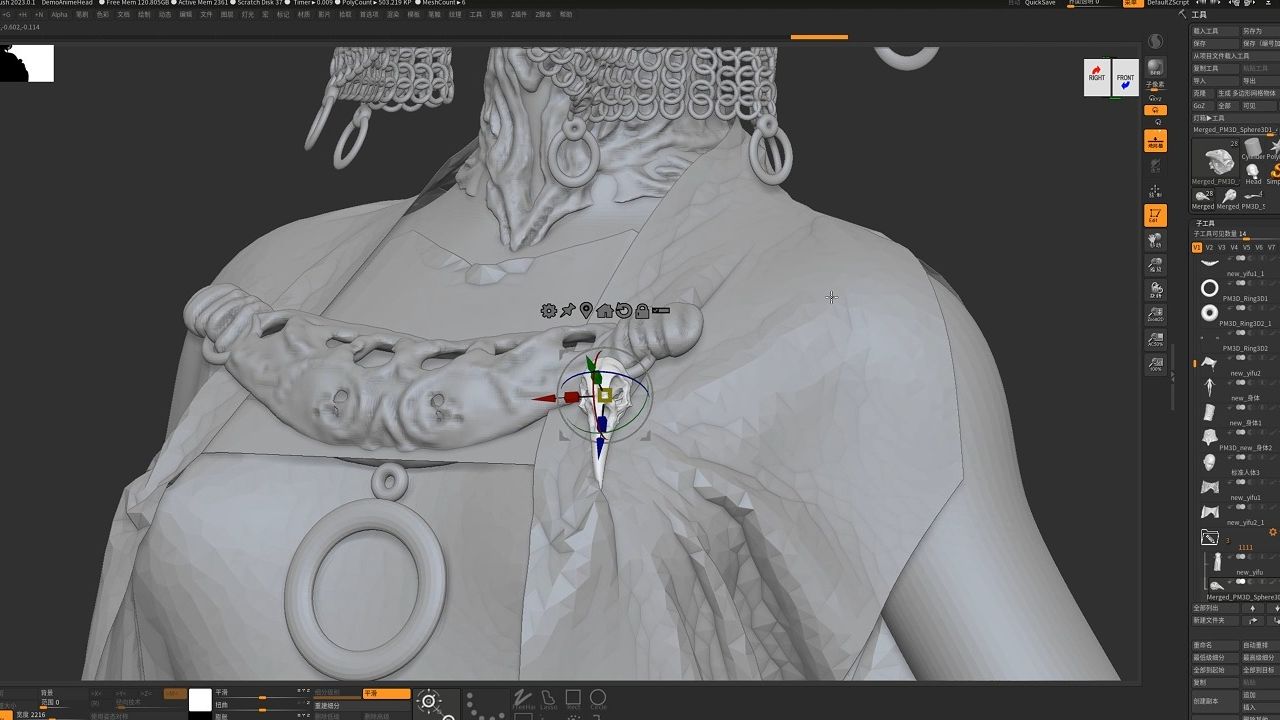Open the 工具 menu in top menu bar
This screenshot has height=720, width=1280.
[476, 15]
